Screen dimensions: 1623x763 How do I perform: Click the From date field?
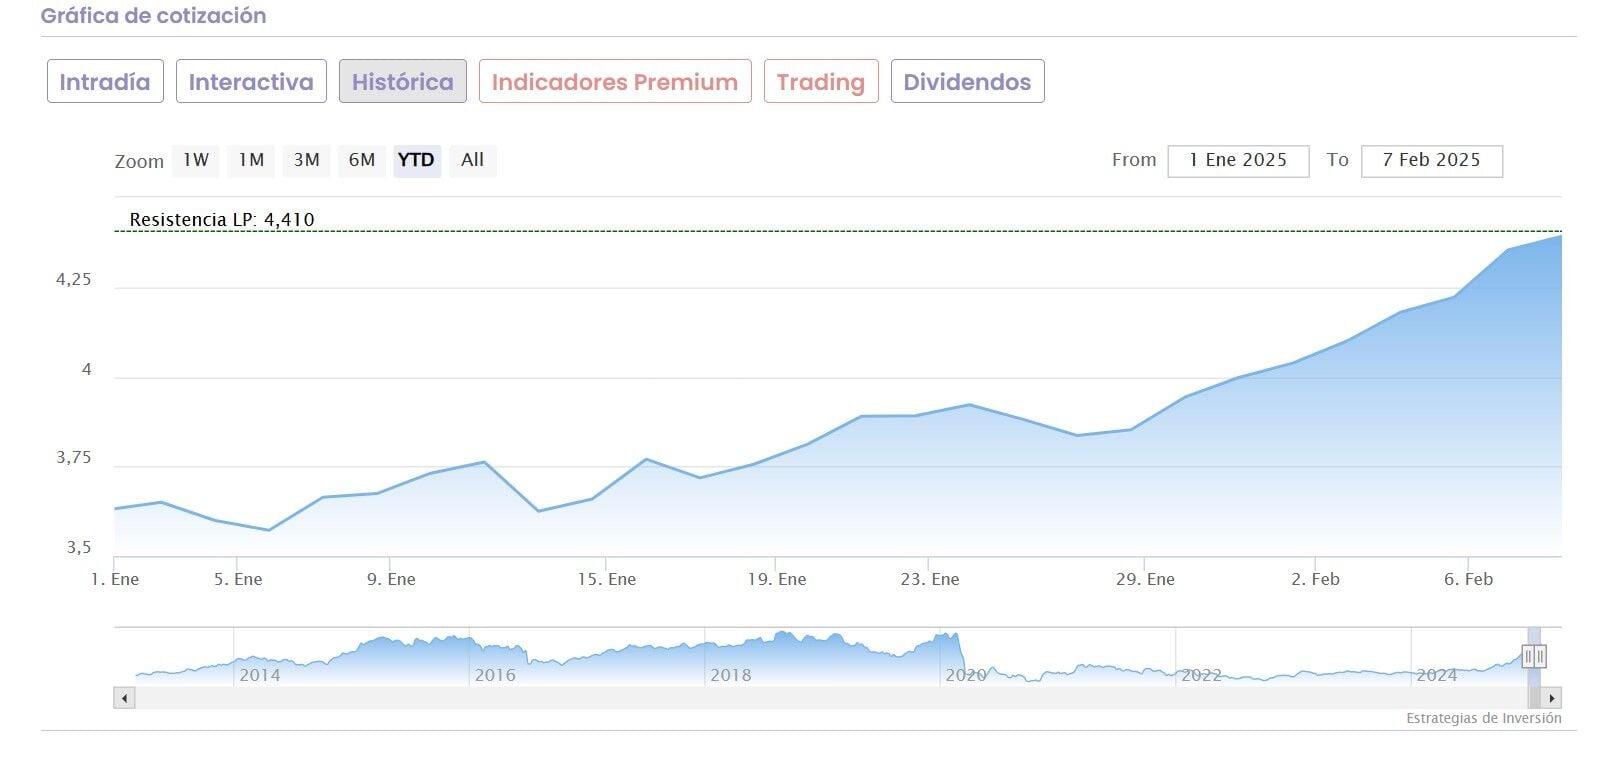(1237, 160)
